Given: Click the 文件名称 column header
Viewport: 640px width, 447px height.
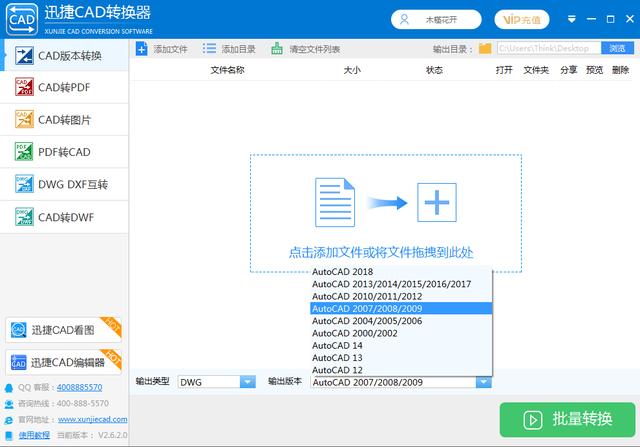Looking at the screenshot, I should click(227, 70).
